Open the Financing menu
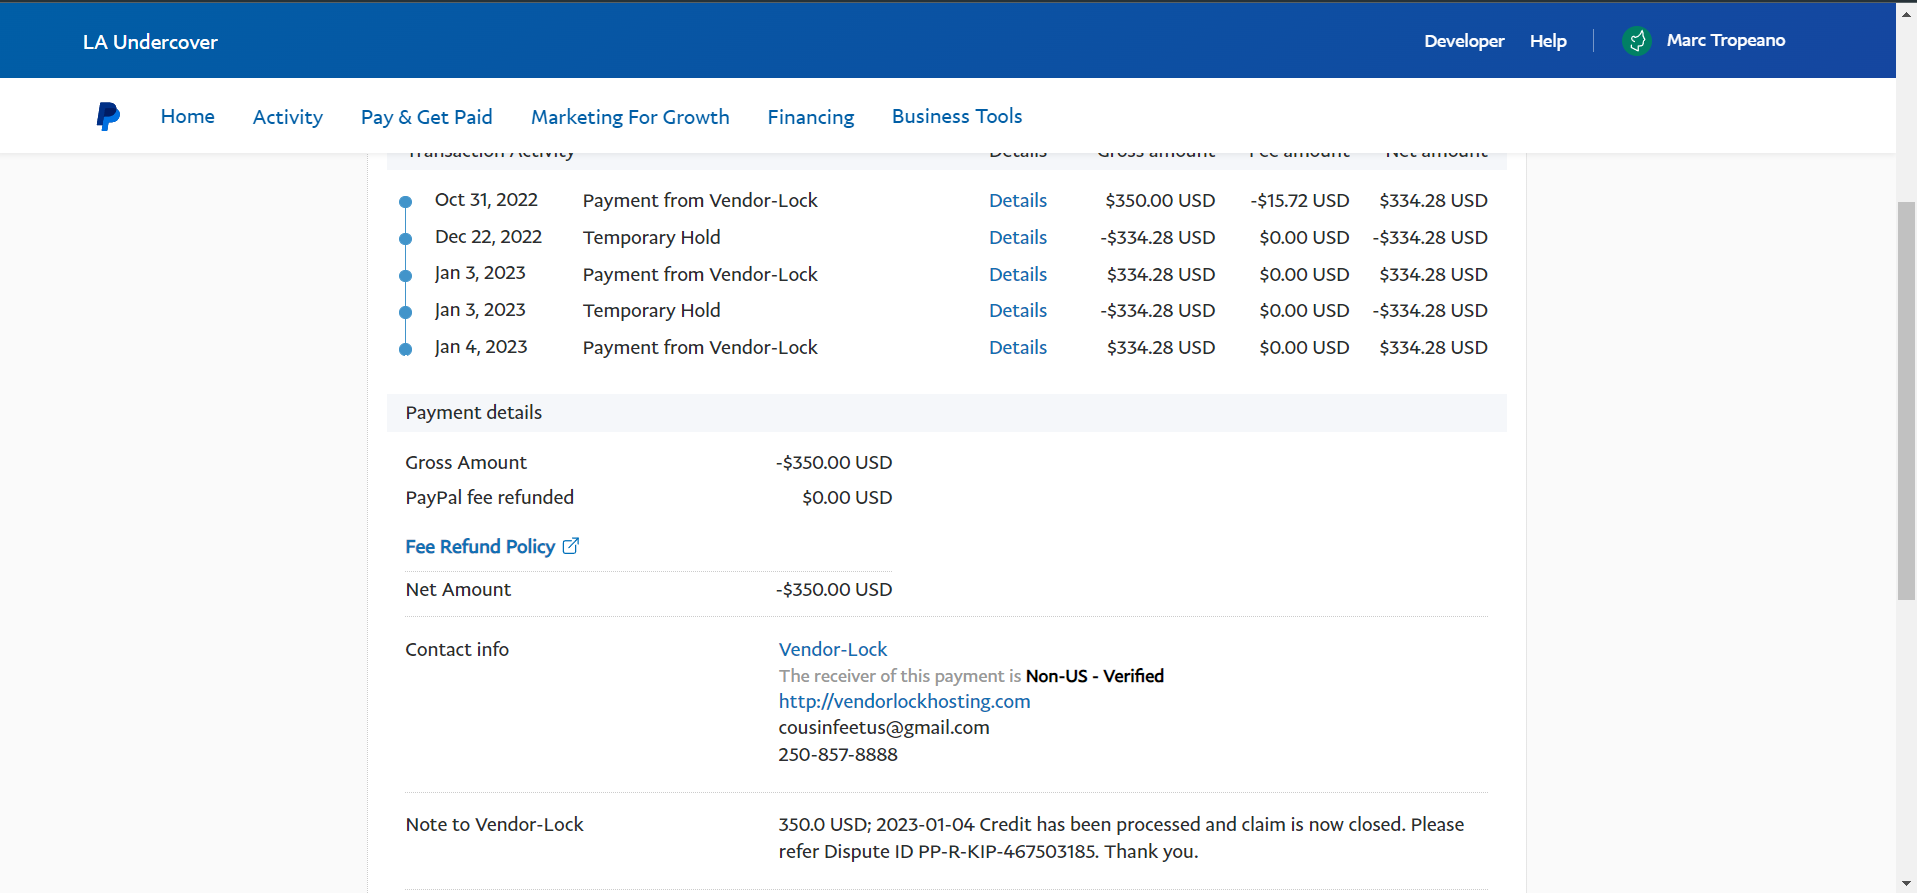Screen dimensions: 1917x893 [811, 117]
